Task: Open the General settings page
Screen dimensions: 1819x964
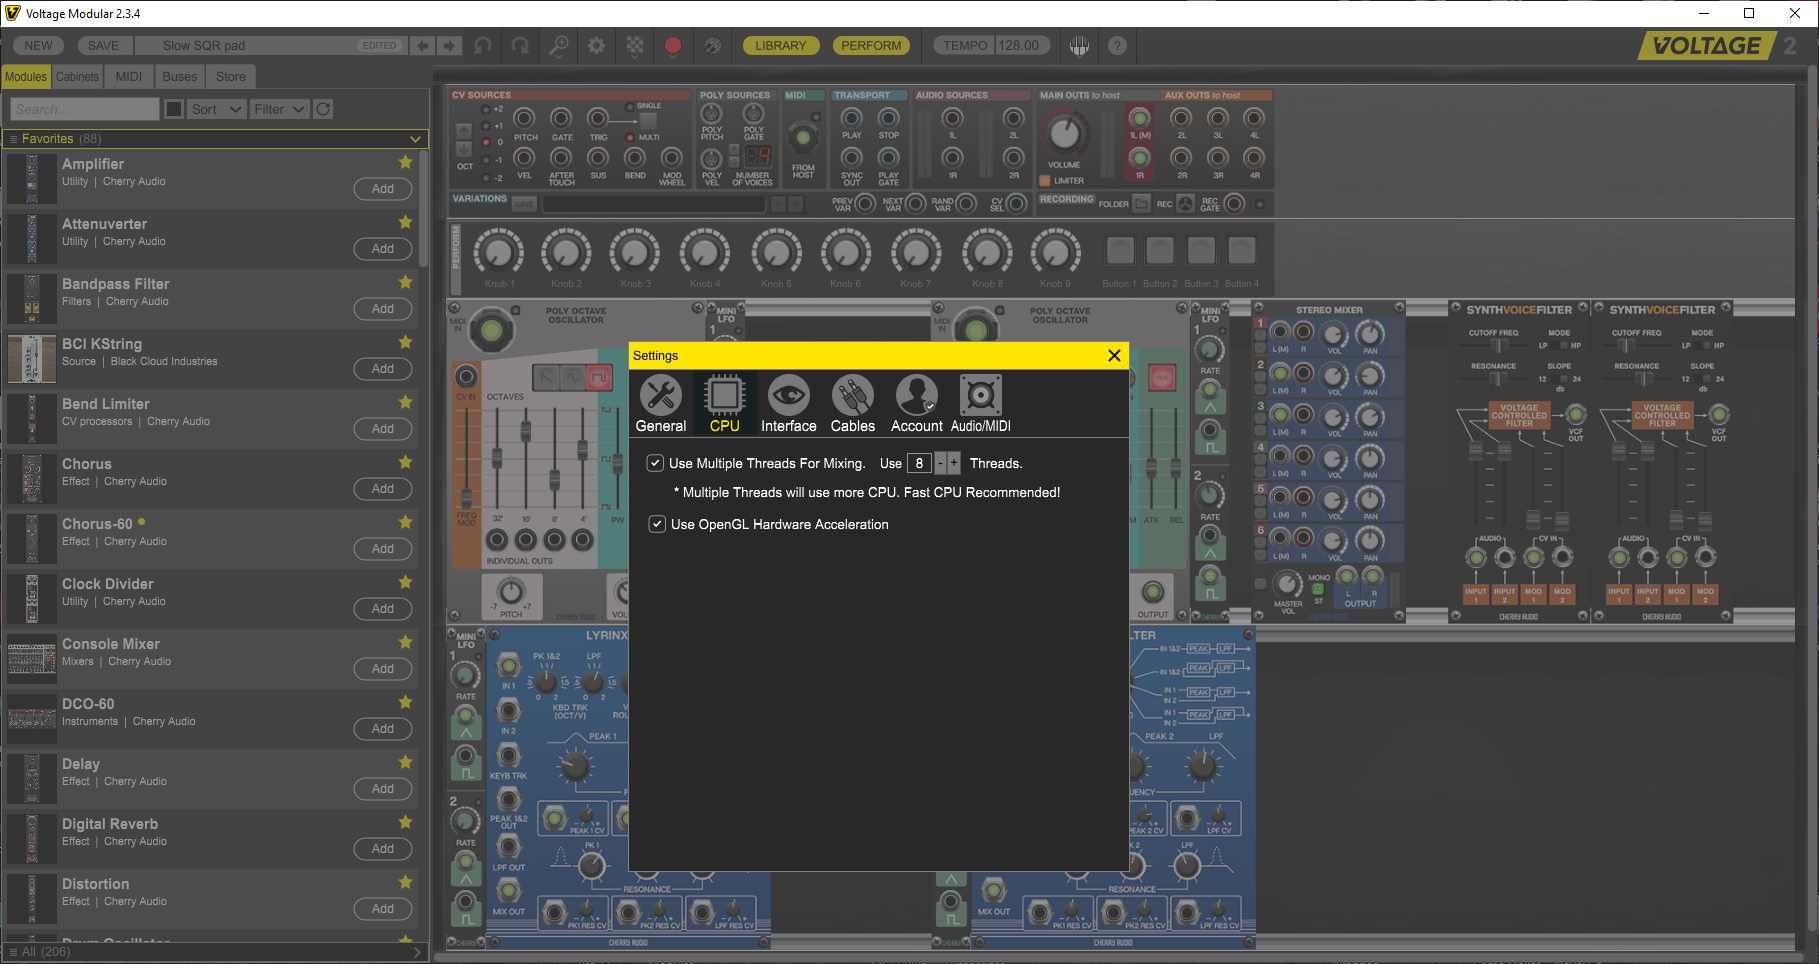Action: (661, 404)
